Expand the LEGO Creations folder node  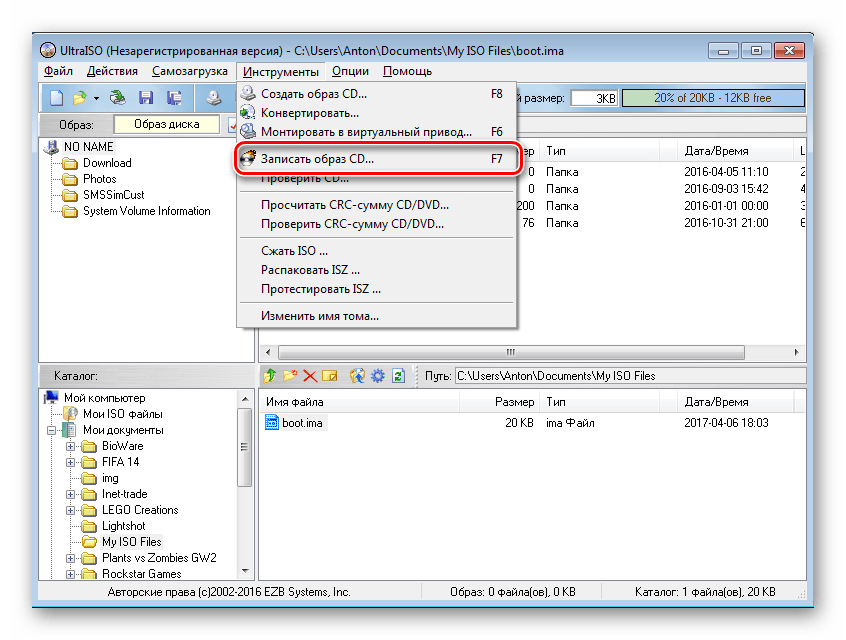pos(70,510)
